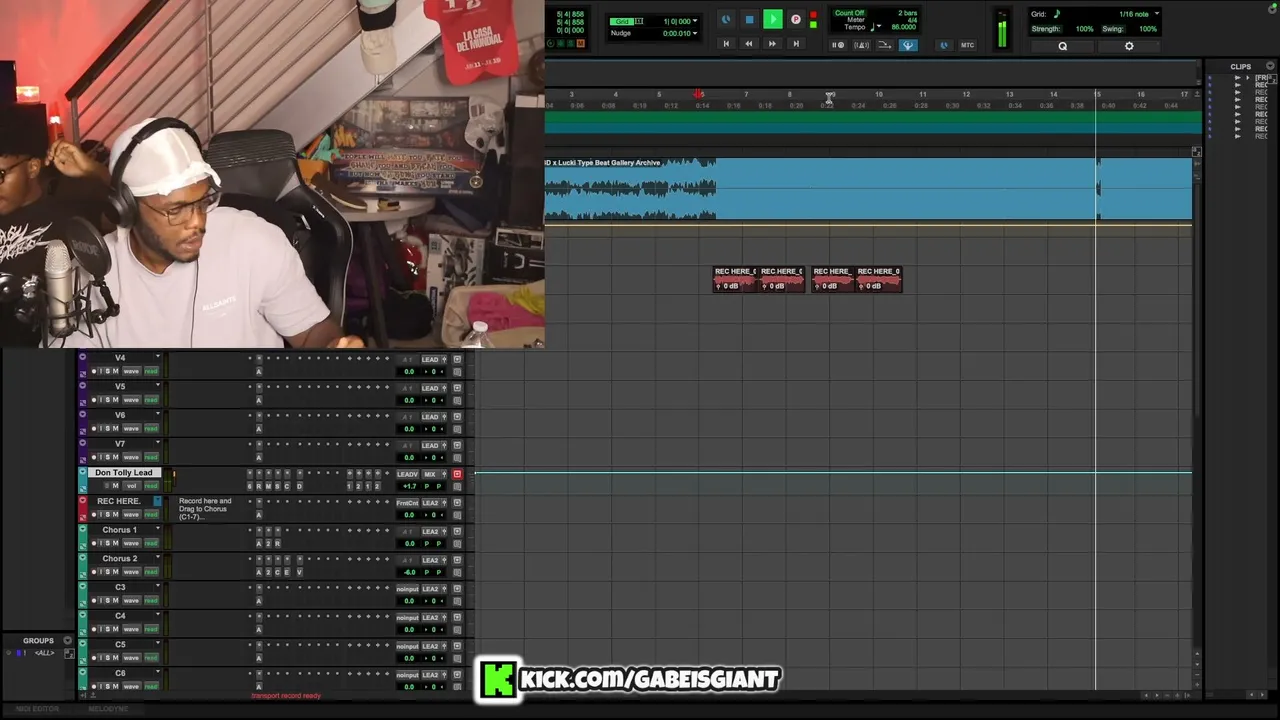
Task: Open the MIDI EDITOR tab
Action: 39,709
